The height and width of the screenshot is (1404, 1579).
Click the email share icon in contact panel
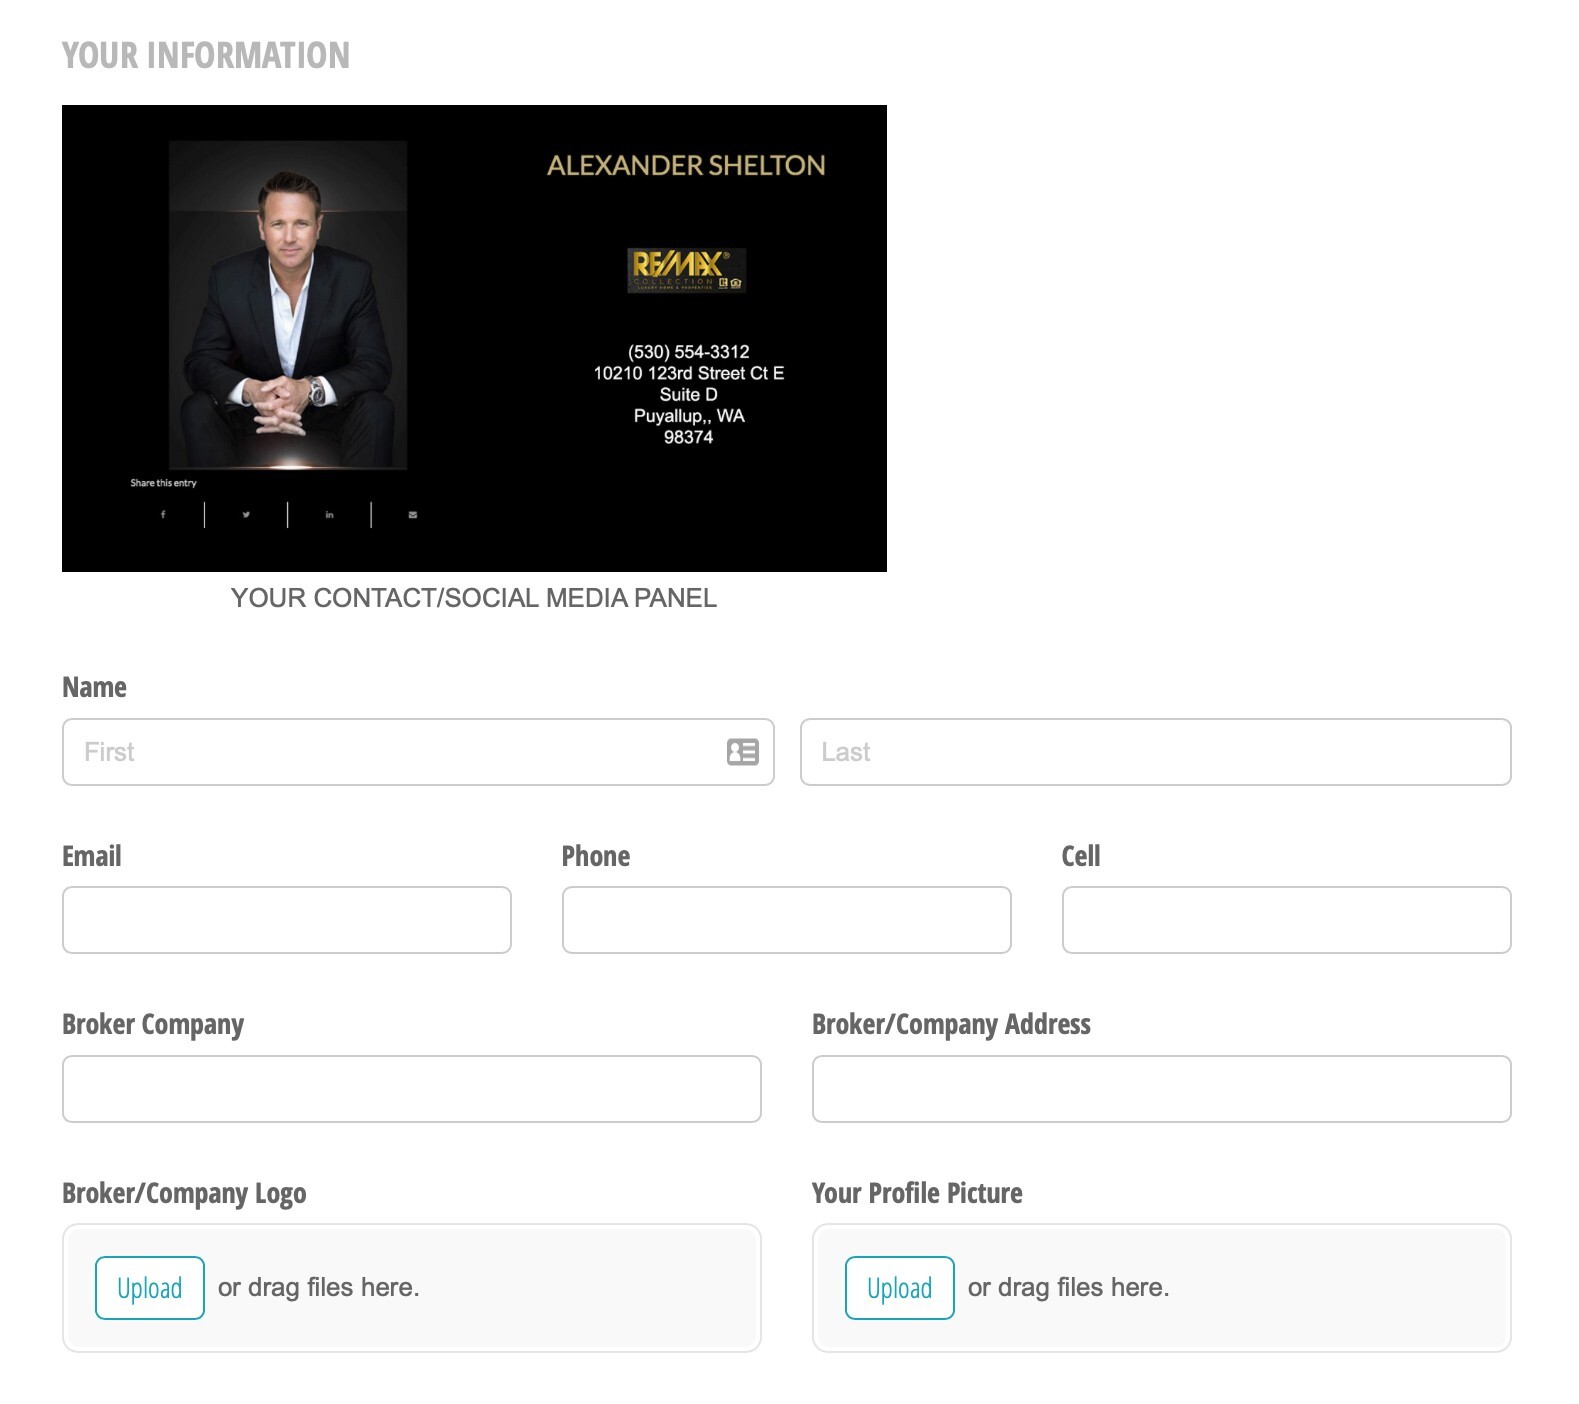pos(413,515)
